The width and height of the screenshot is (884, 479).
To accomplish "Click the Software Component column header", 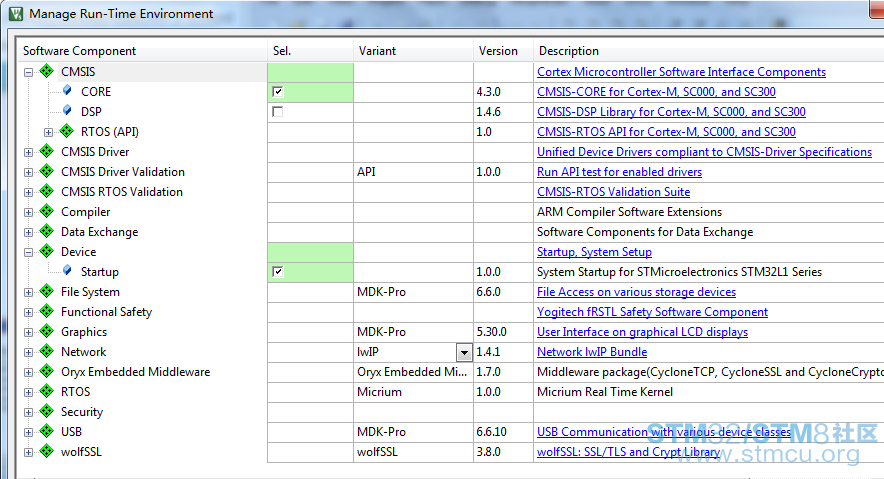I will [x=142, y=51].
